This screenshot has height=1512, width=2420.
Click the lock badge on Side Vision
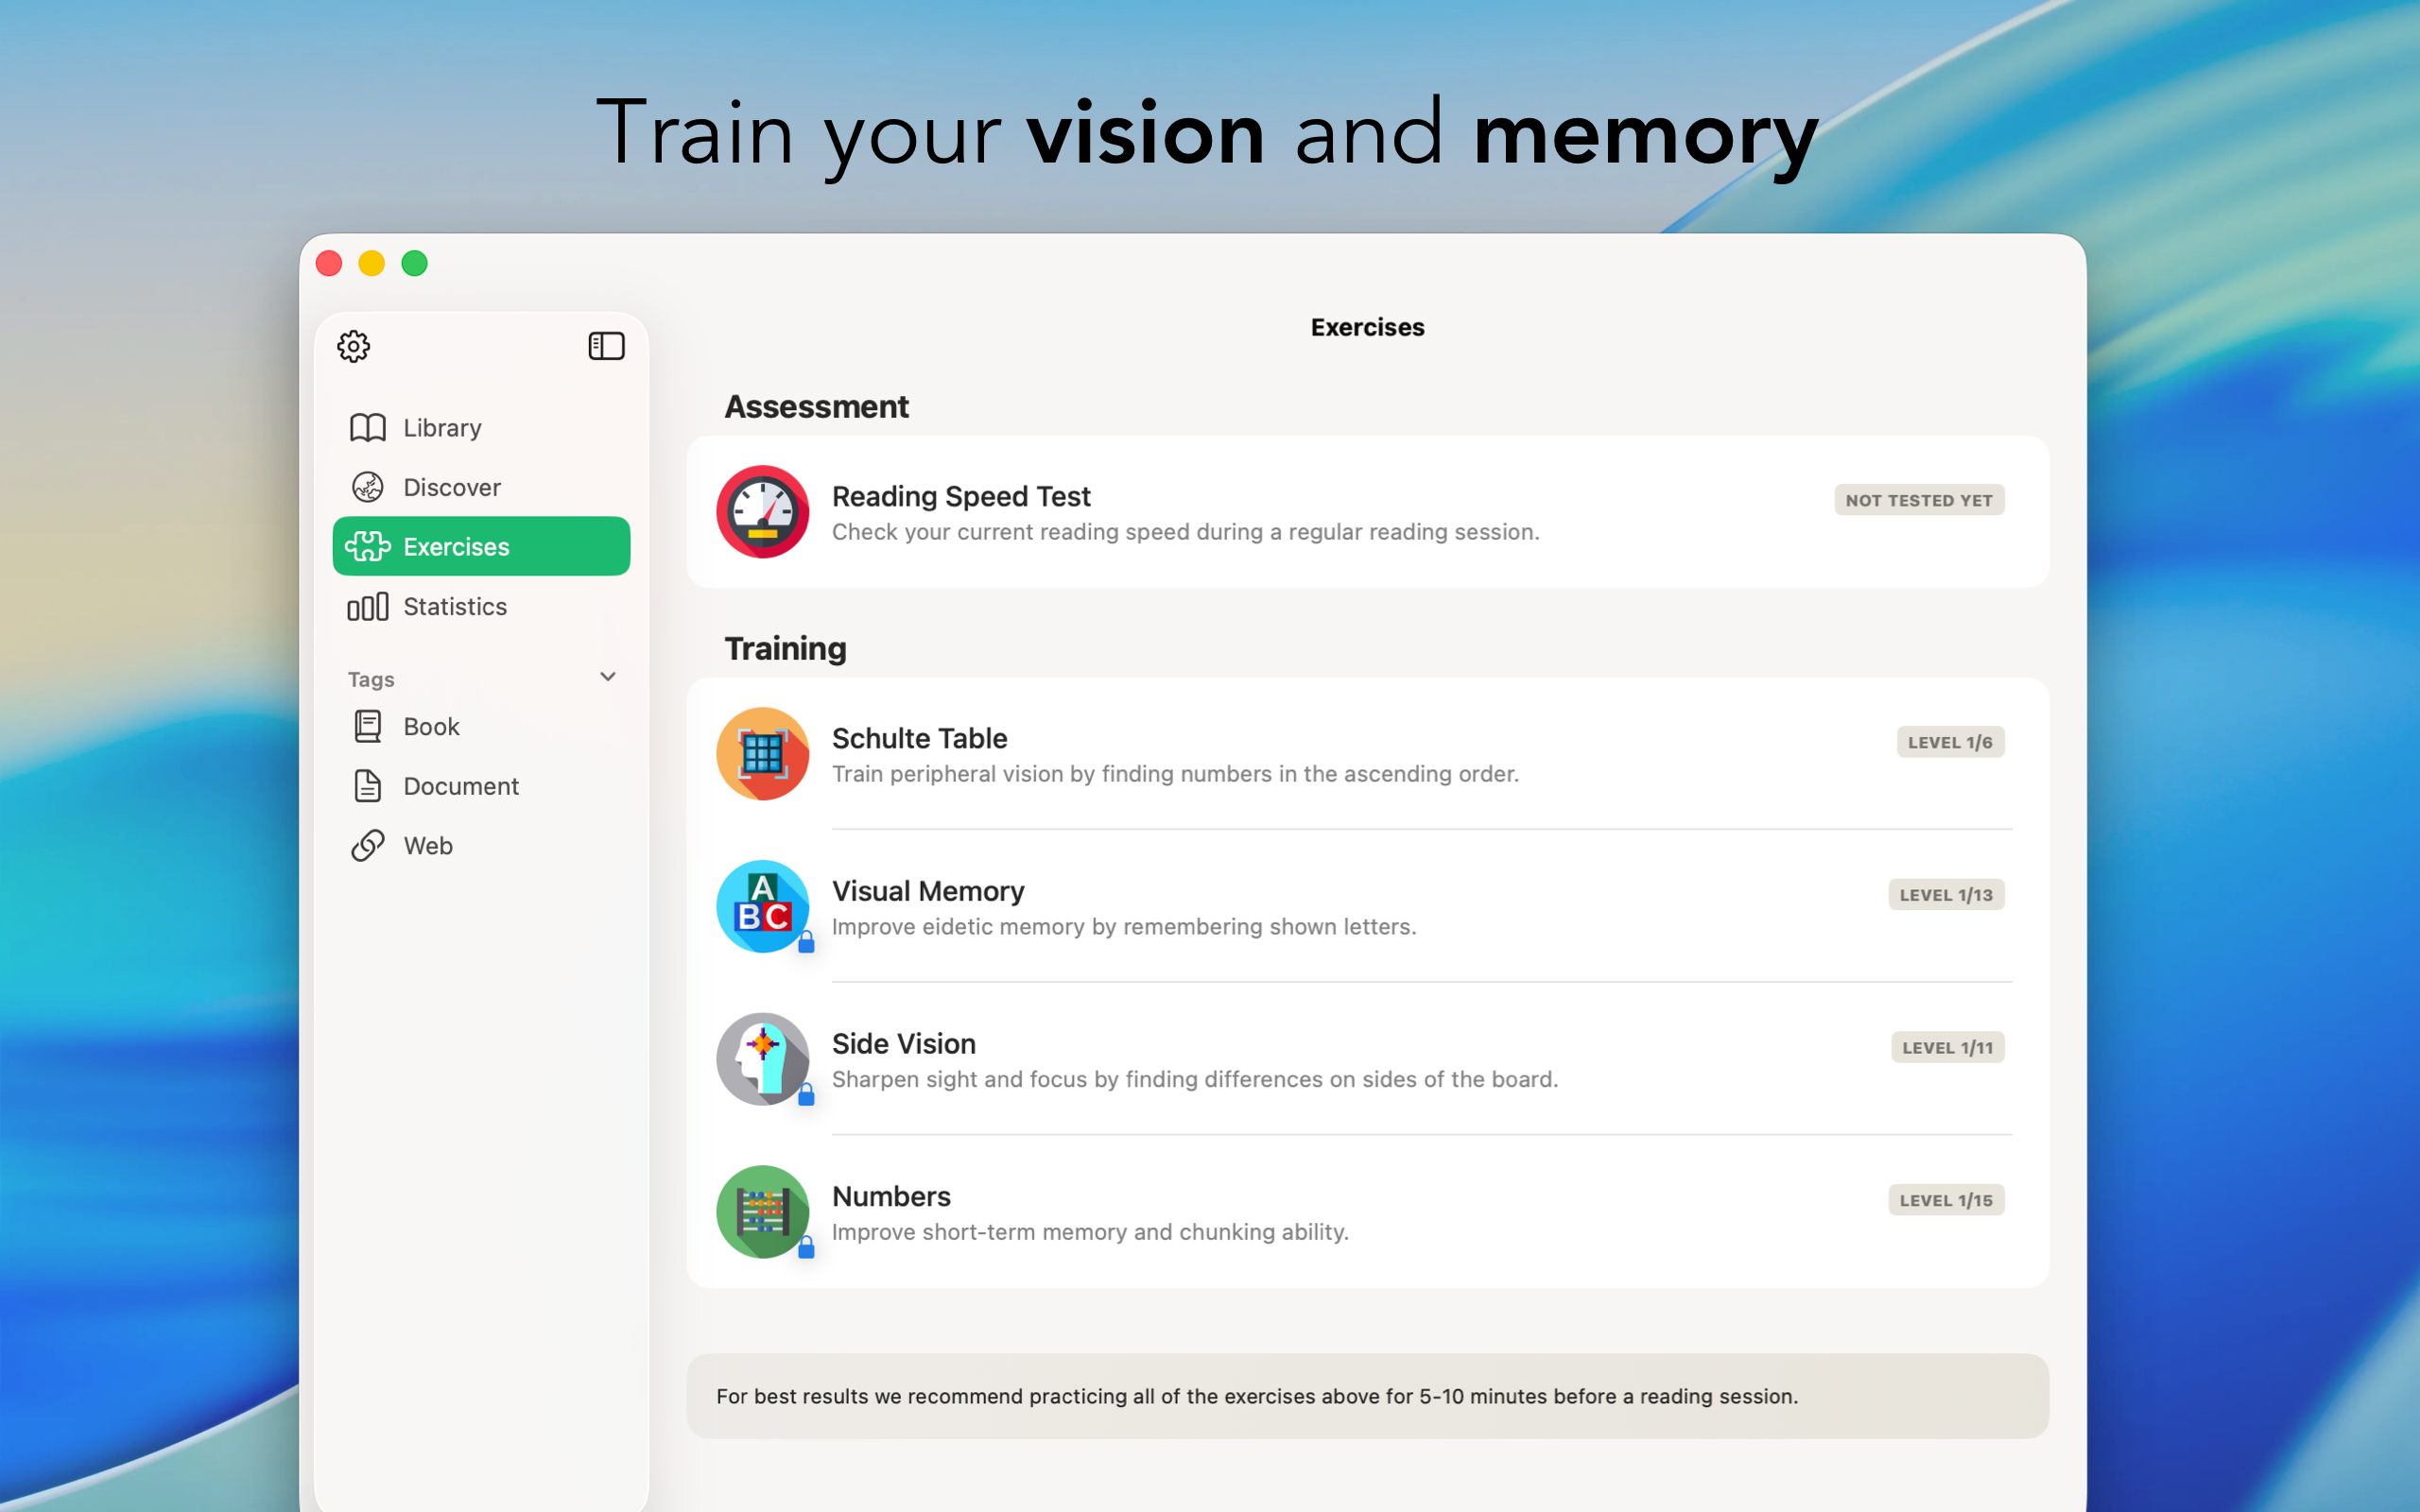(x=806, y=1094)
